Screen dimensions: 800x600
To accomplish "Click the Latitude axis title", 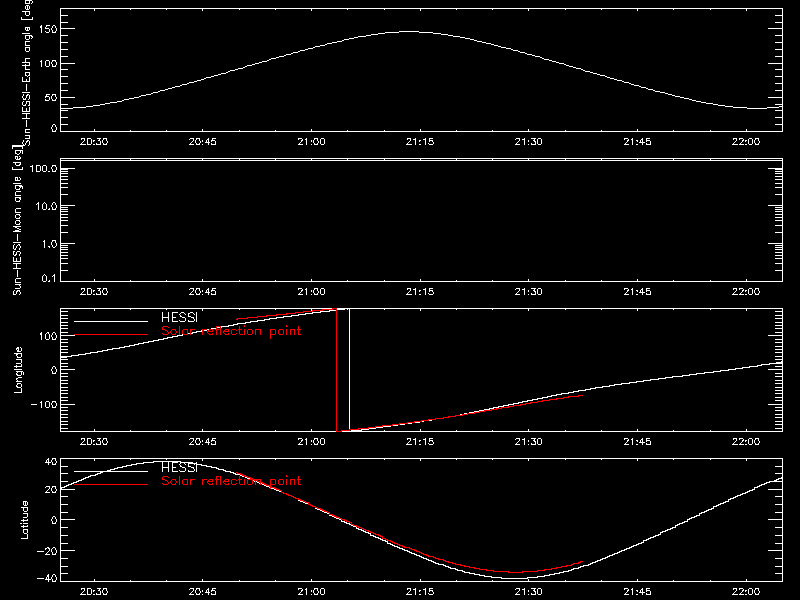I will coord(24,520).
